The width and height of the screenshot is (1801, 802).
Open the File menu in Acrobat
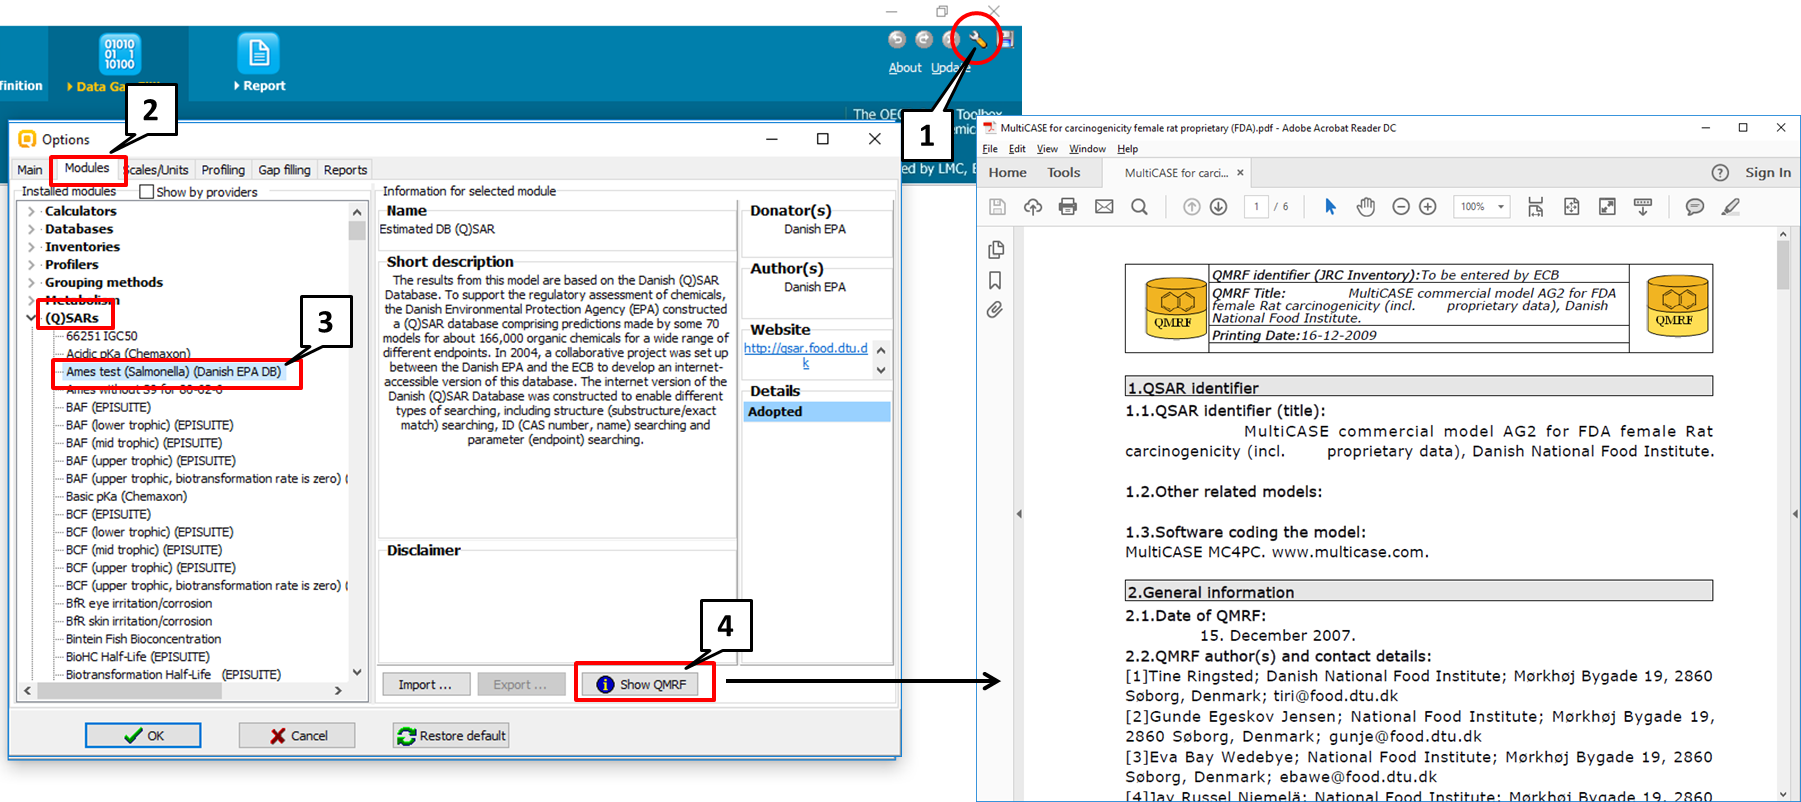pyautogui.click(x=990, y=149)
